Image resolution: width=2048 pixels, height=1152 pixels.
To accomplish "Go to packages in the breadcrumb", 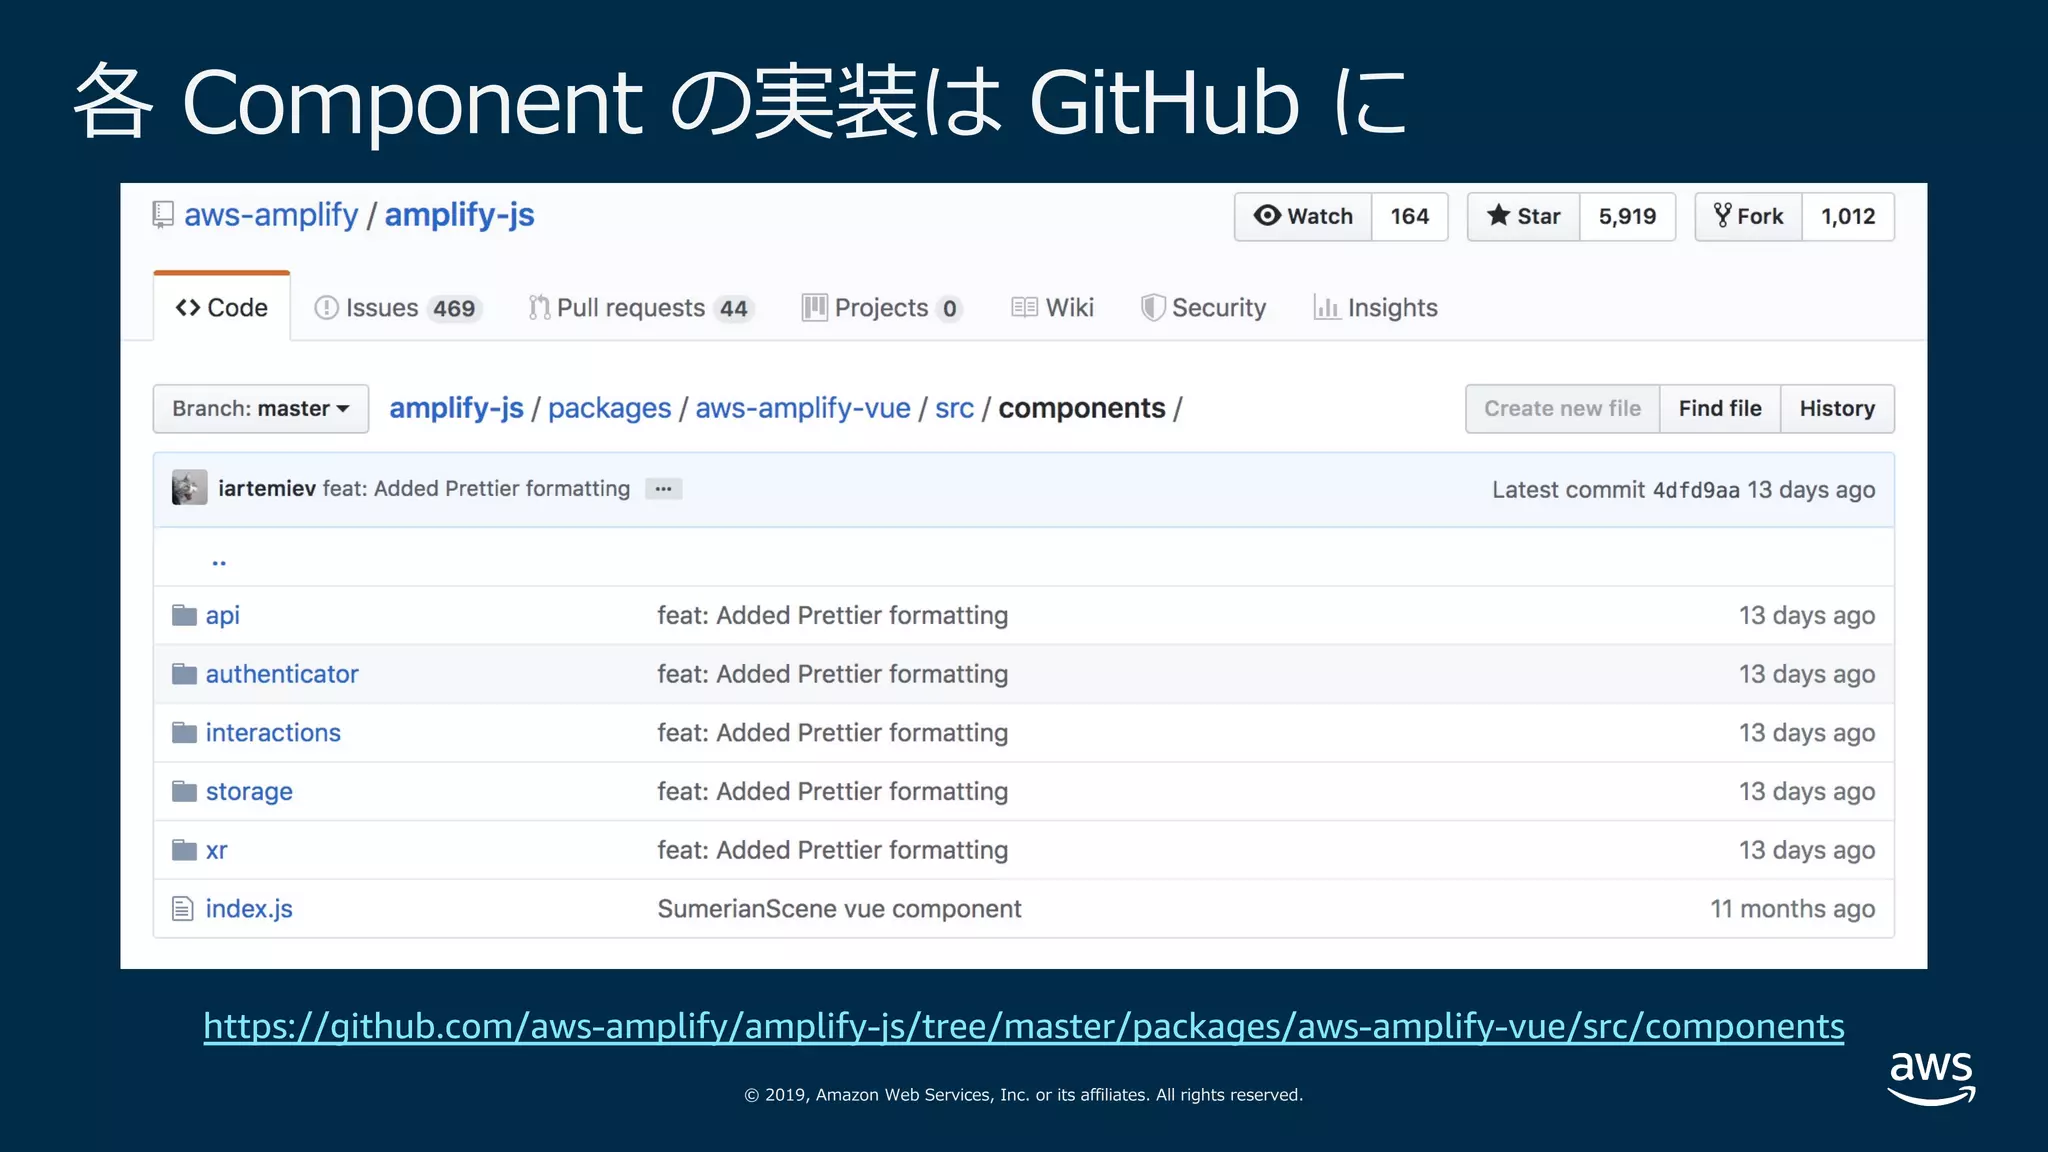I will (609, 408).
